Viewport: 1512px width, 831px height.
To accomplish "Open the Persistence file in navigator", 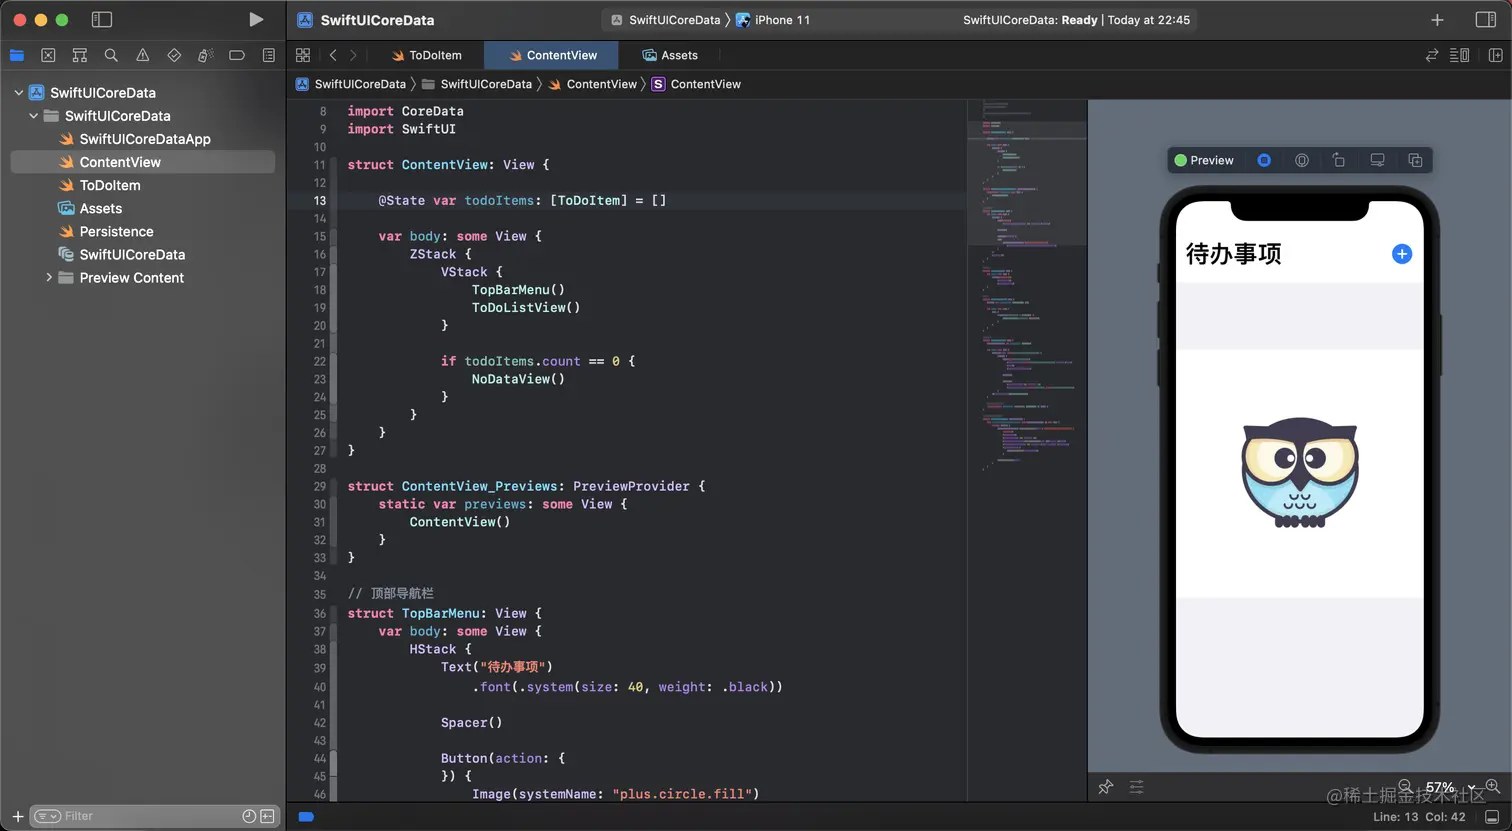I will pyautogui.click(x=116, y=231).
